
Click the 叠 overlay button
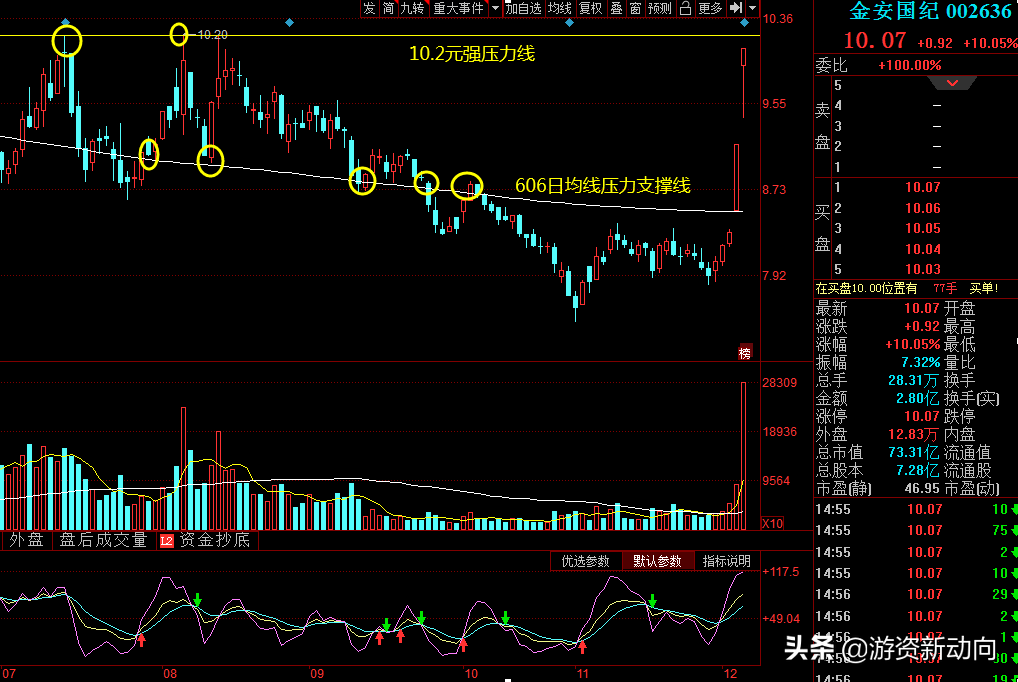pos(617,8)
